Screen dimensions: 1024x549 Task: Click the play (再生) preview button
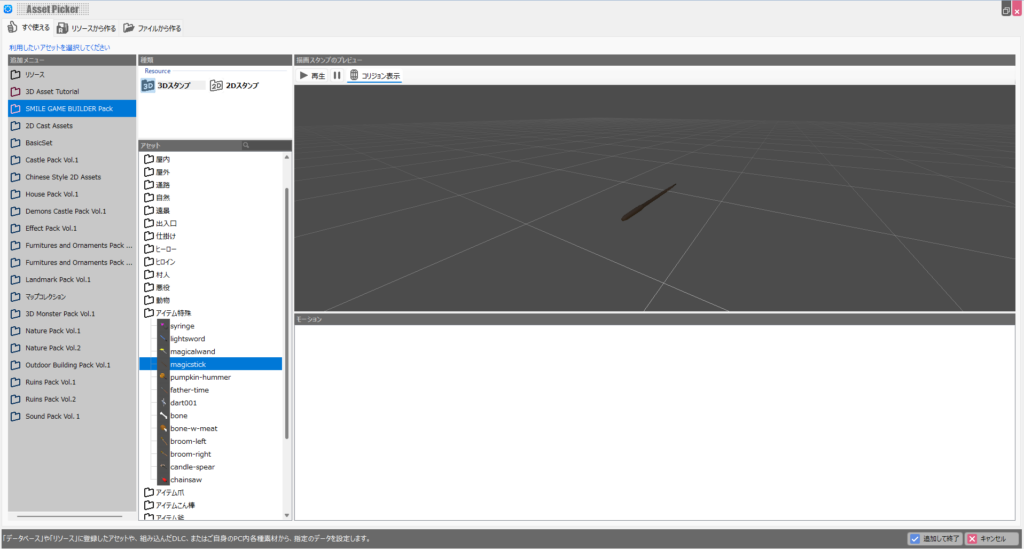click(312, 76)
